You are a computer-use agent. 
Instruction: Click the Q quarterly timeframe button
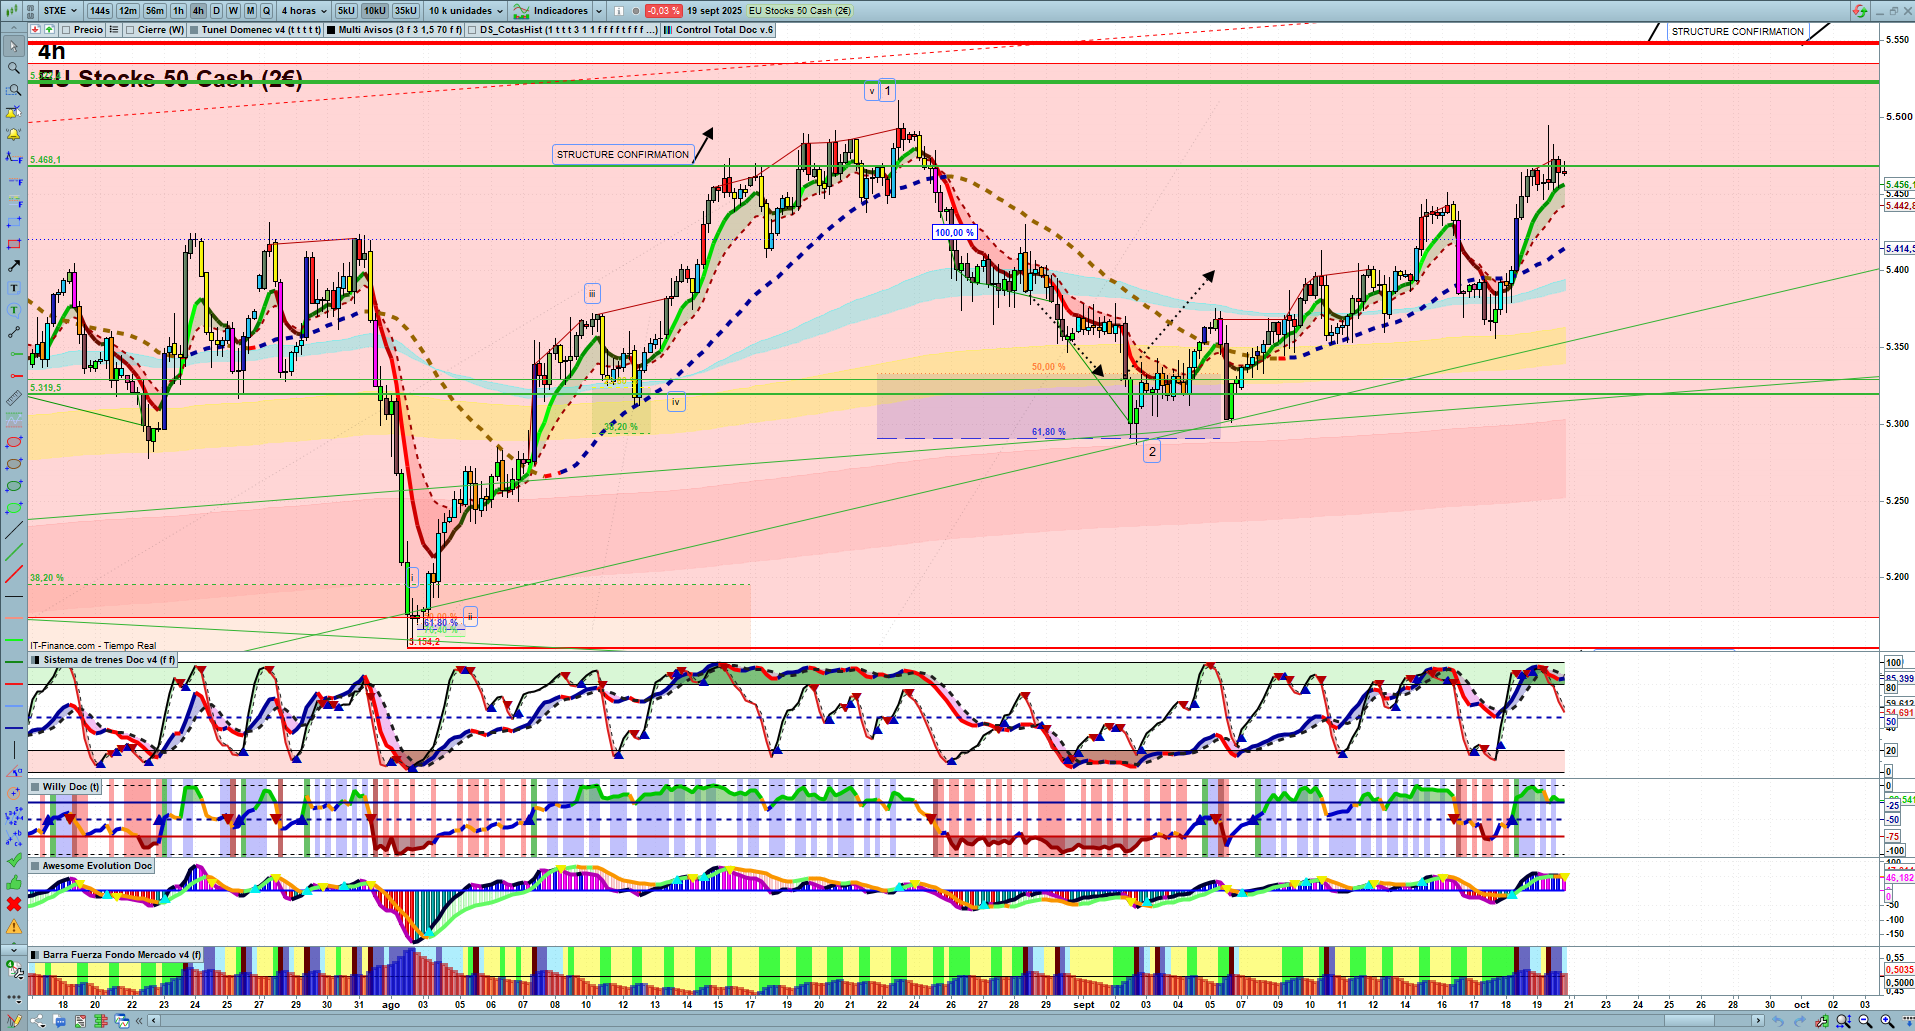[267, 11]
